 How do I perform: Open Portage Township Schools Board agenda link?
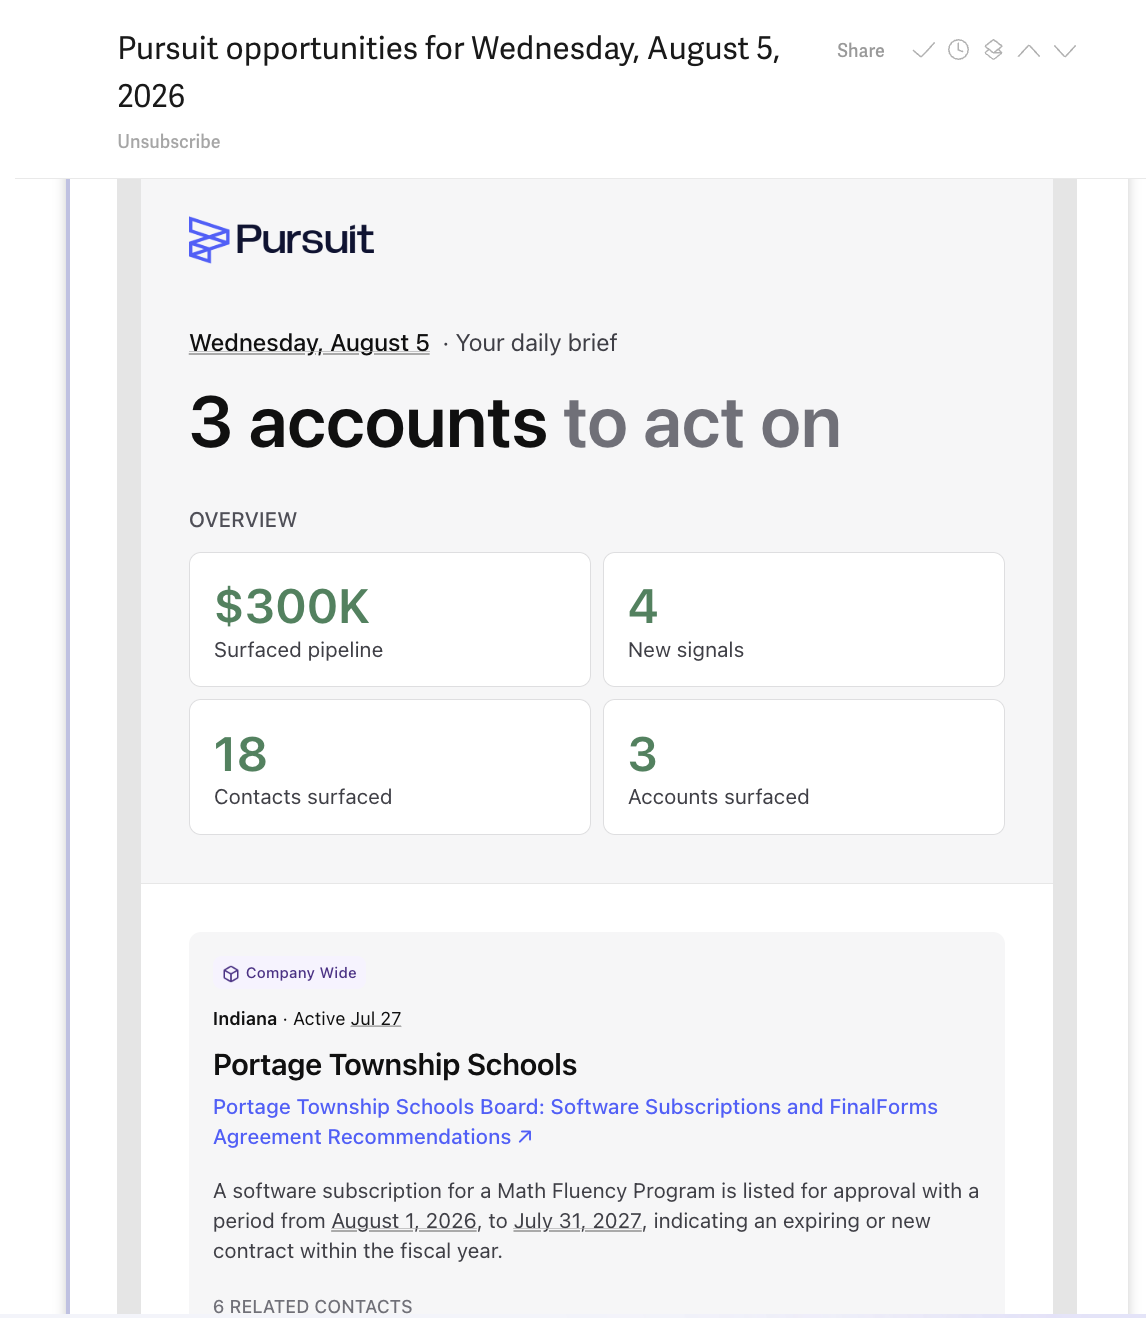(x=575, y=1122)
